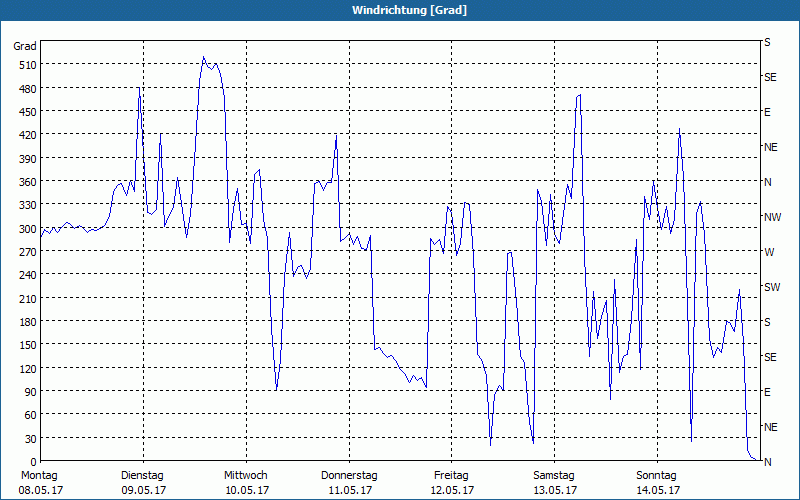Viewport: 800px width, 500px height.
Task: Select the date 11.05.17
Action: pyautogui.click(x=350, y=490)
